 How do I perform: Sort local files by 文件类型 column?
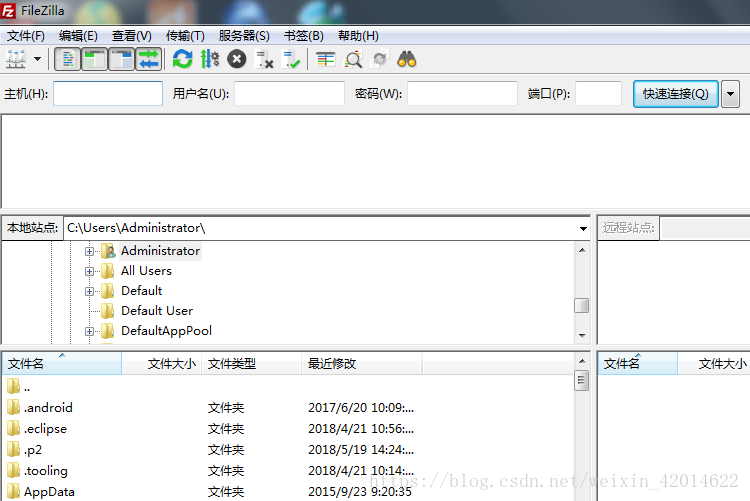coord(252,364)
